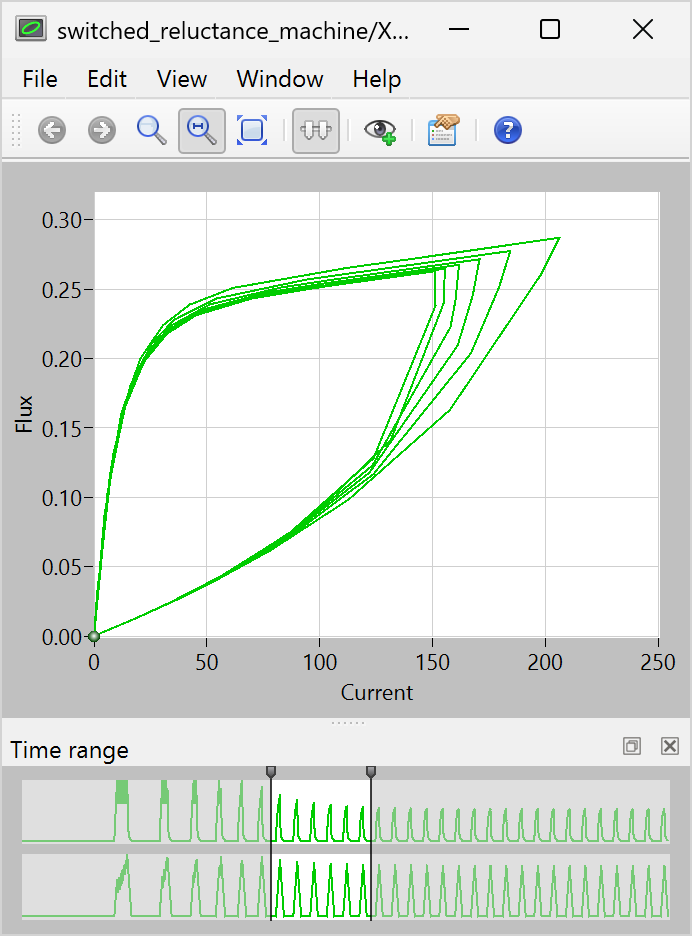Open the scope parameters icon

tap(443, 130)
